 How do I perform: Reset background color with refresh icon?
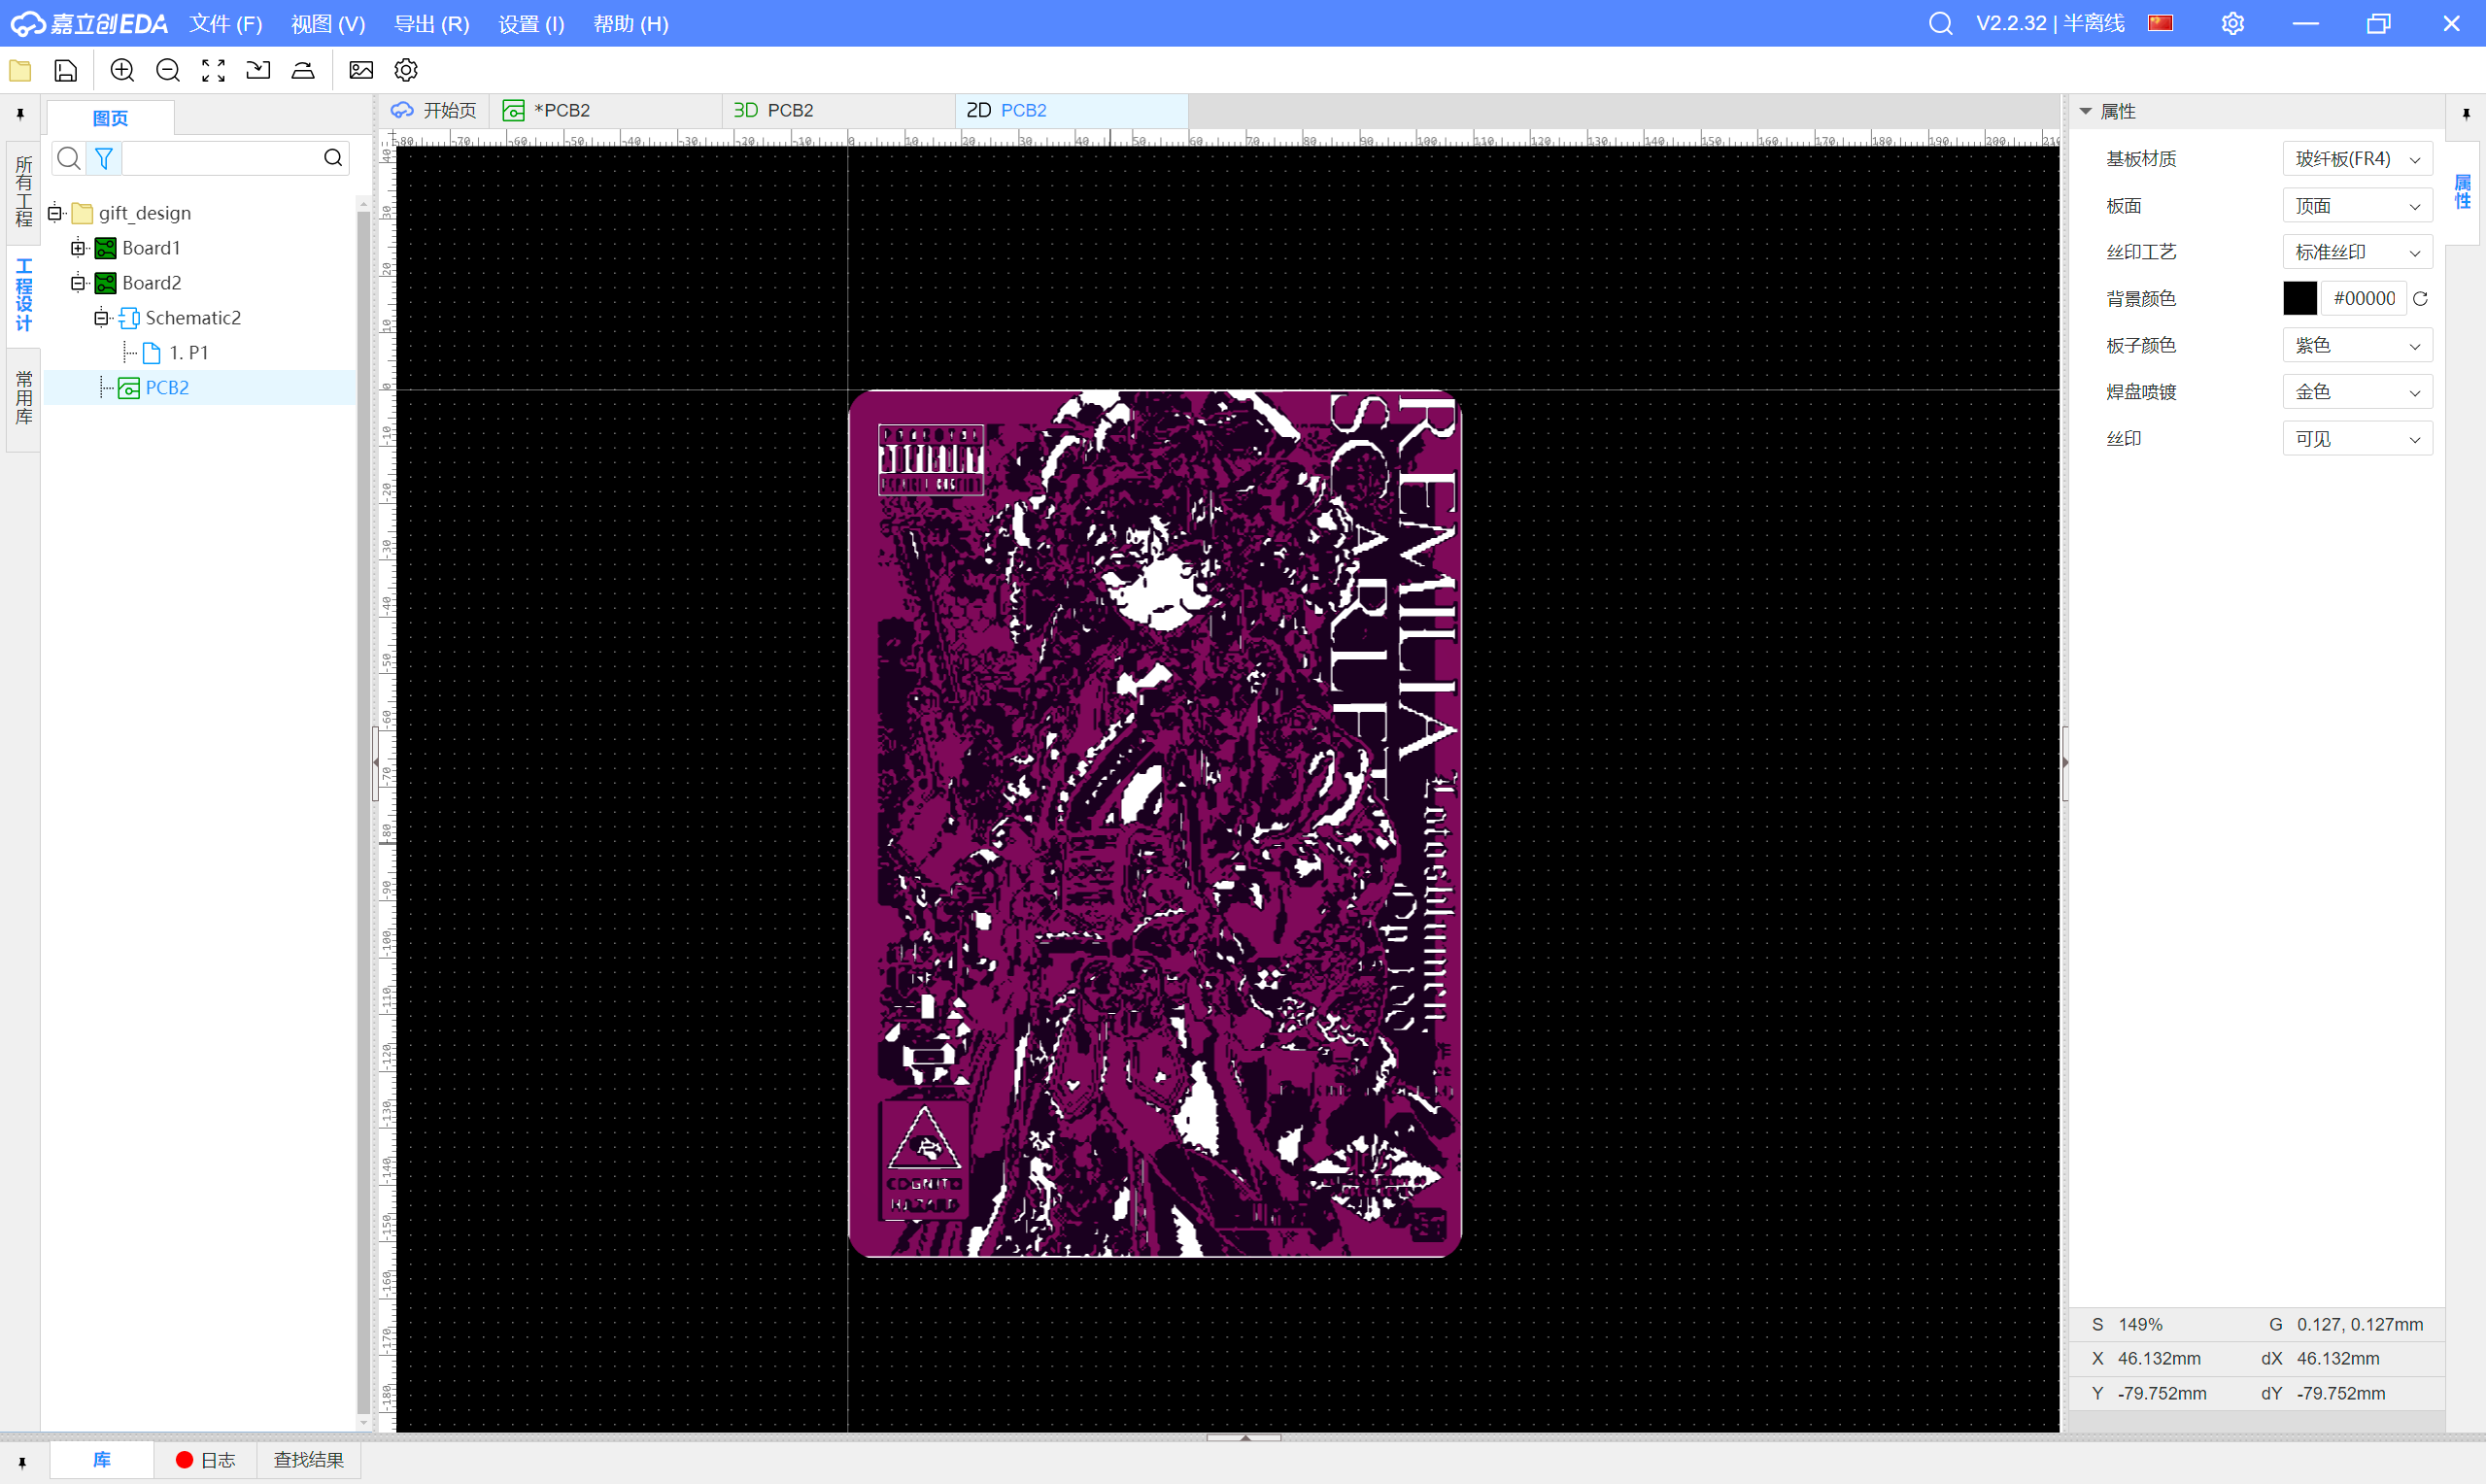pyautogui.click(x=2420, y=298)
